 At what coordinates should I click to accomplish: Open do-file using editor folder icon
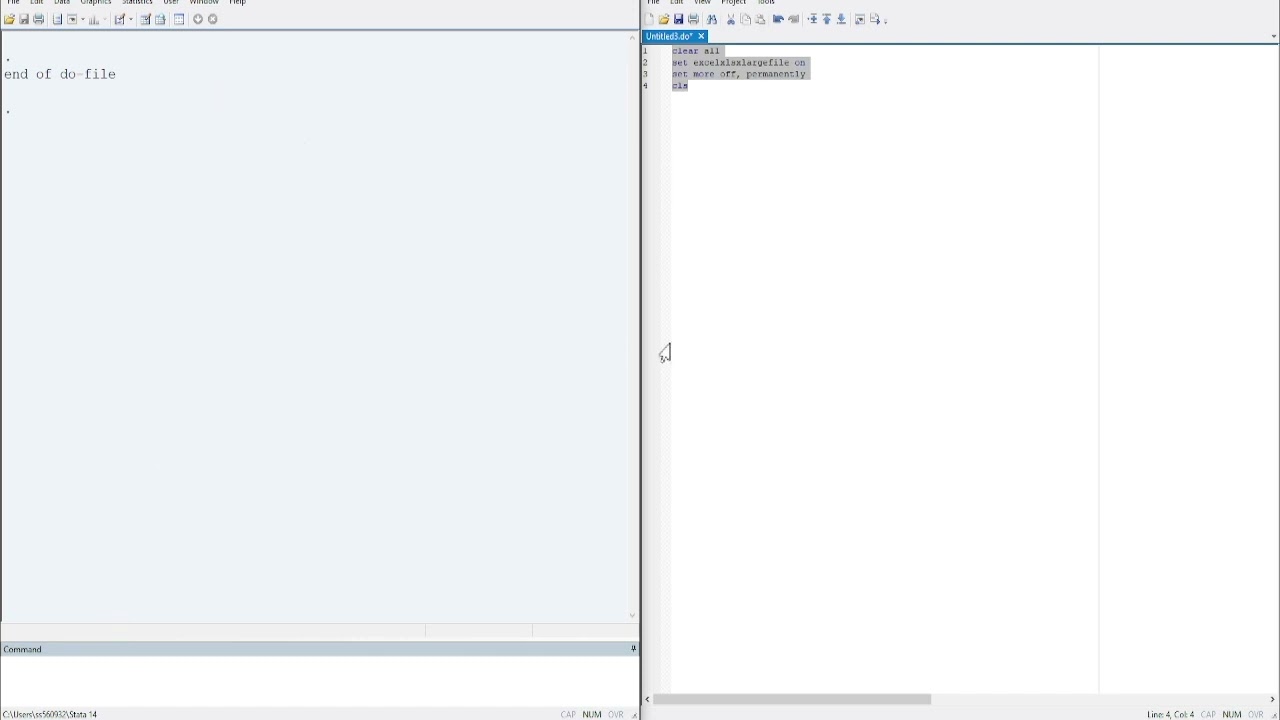coord(664,19)
